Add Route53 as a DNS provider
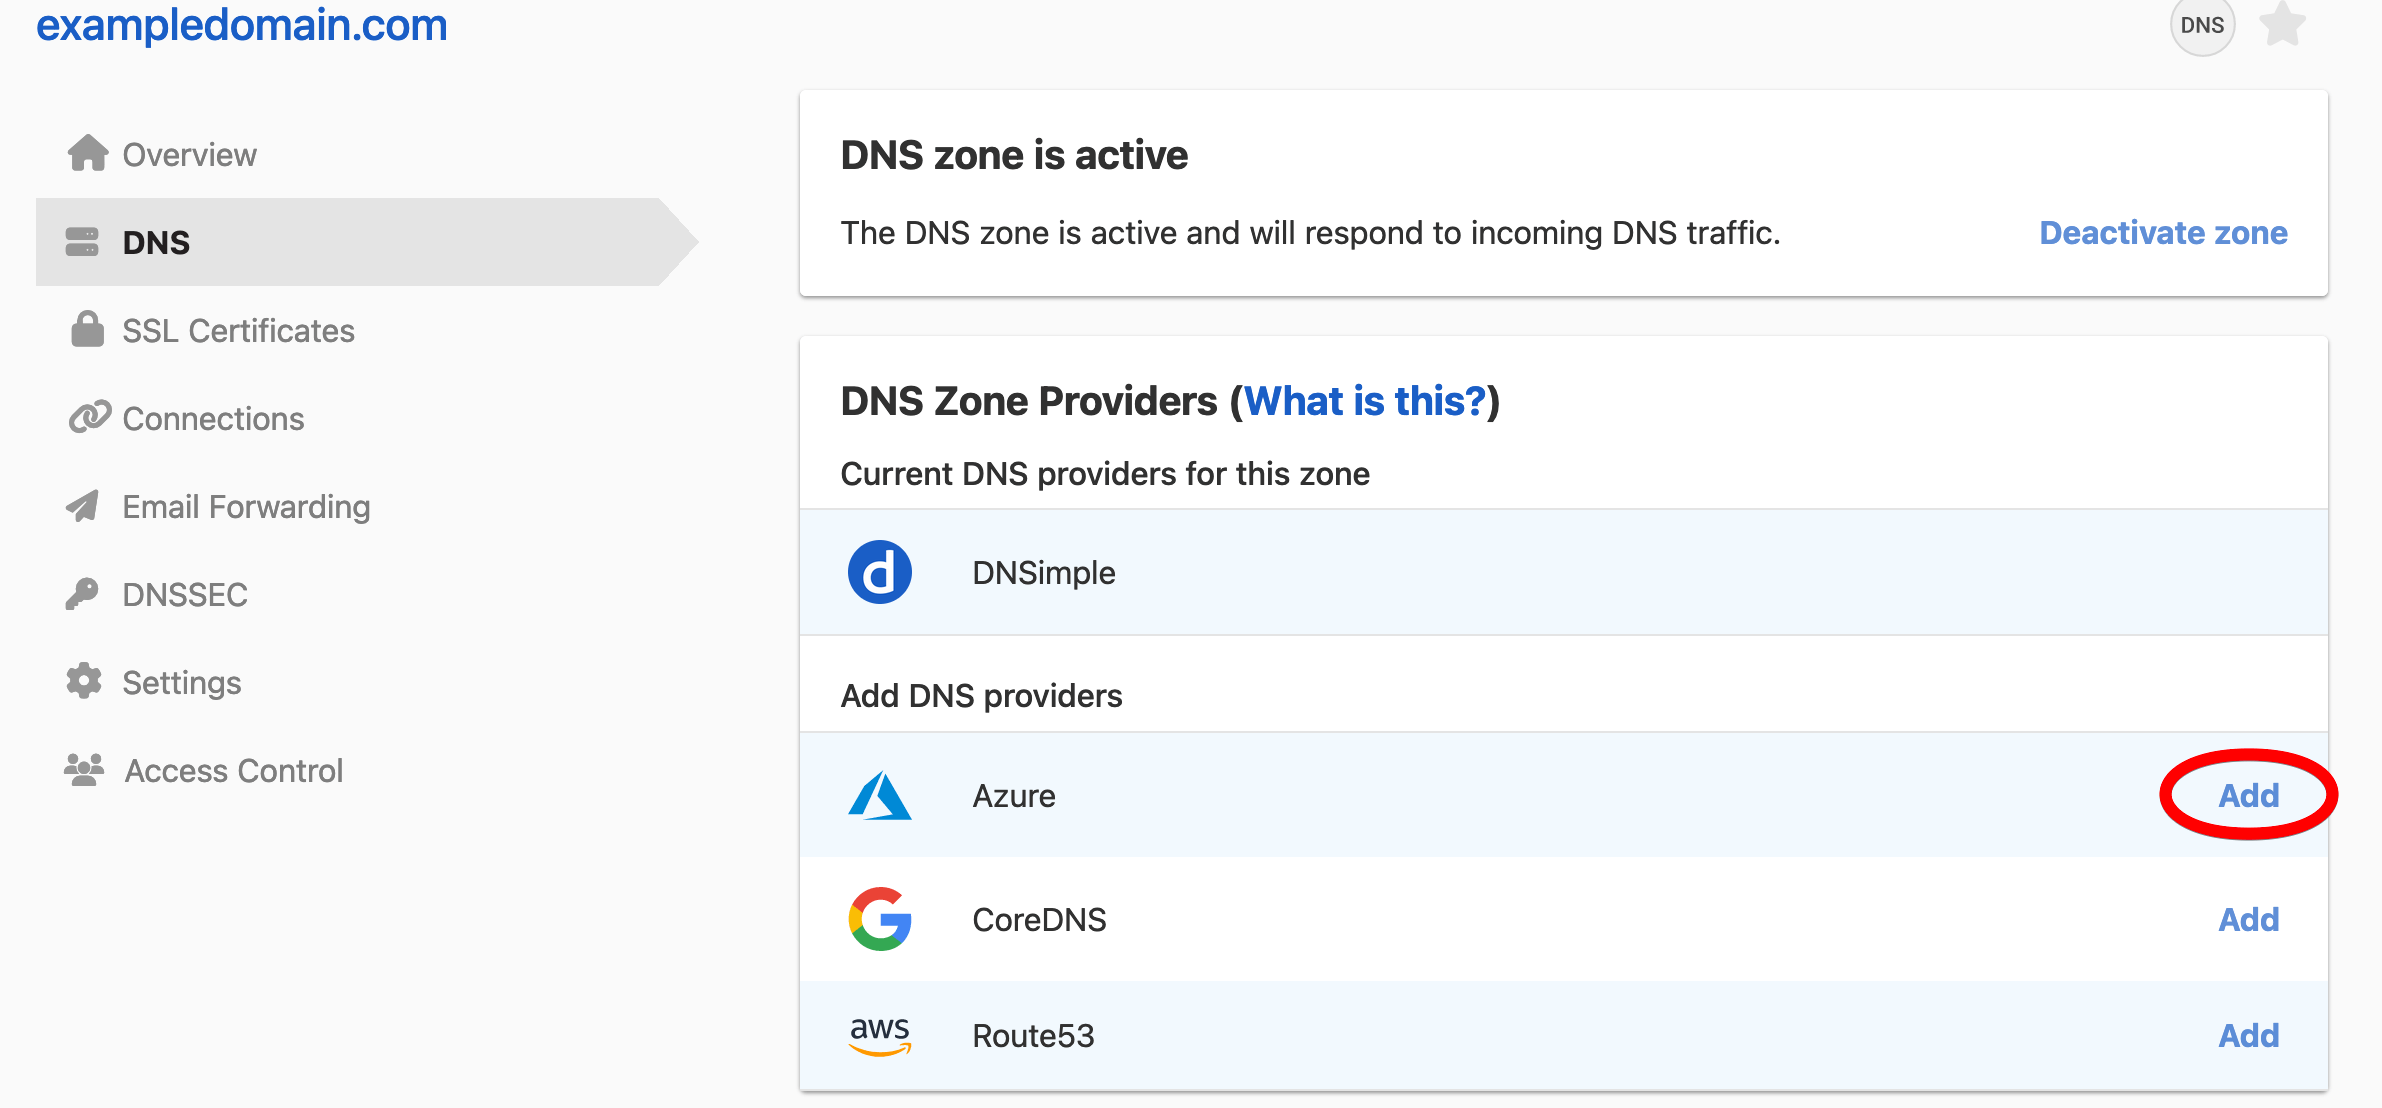 point(2249,1035)
